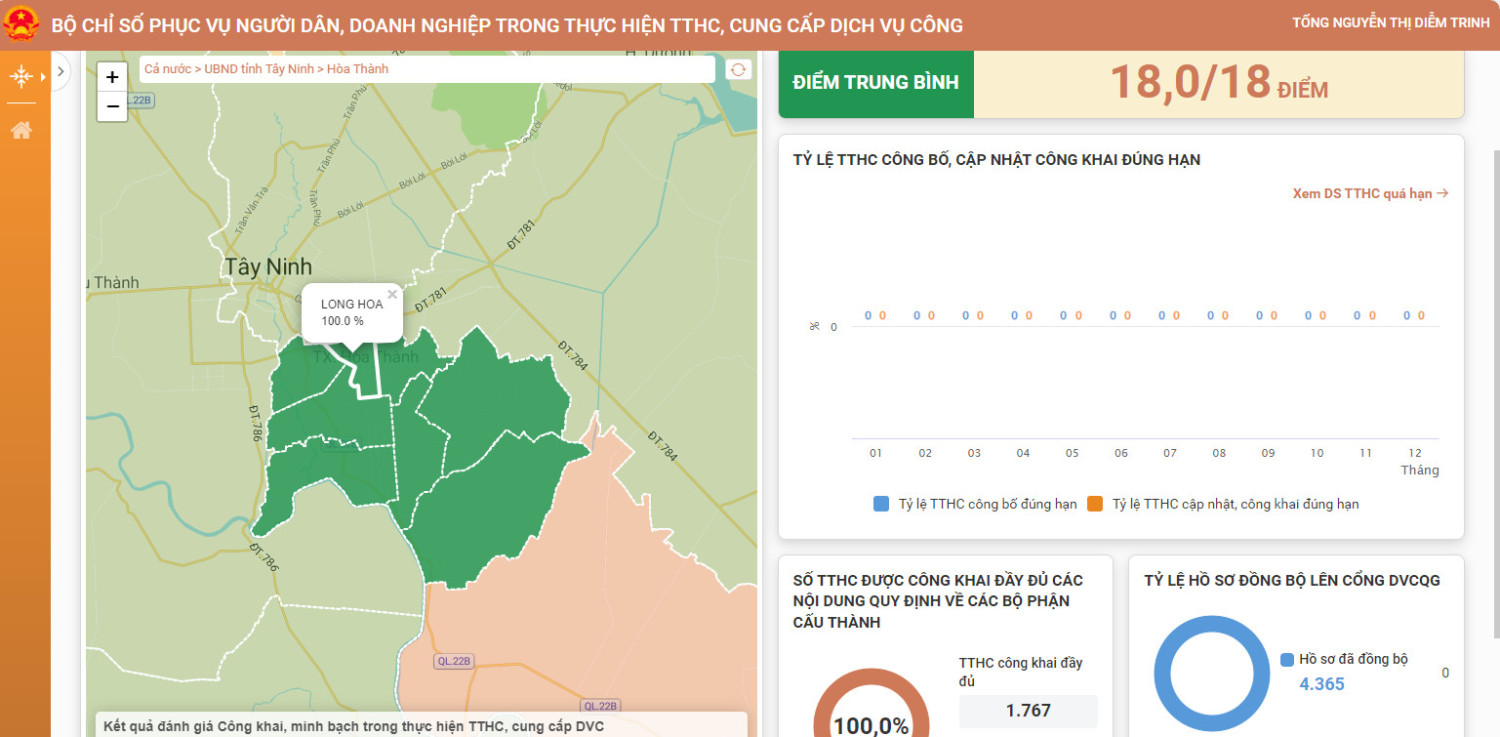The width and height of the screenshot is (1500, 737).
Task: Click the 'TTHC công khai đầy đủ' label
Action: click(x=1021, y=672)
